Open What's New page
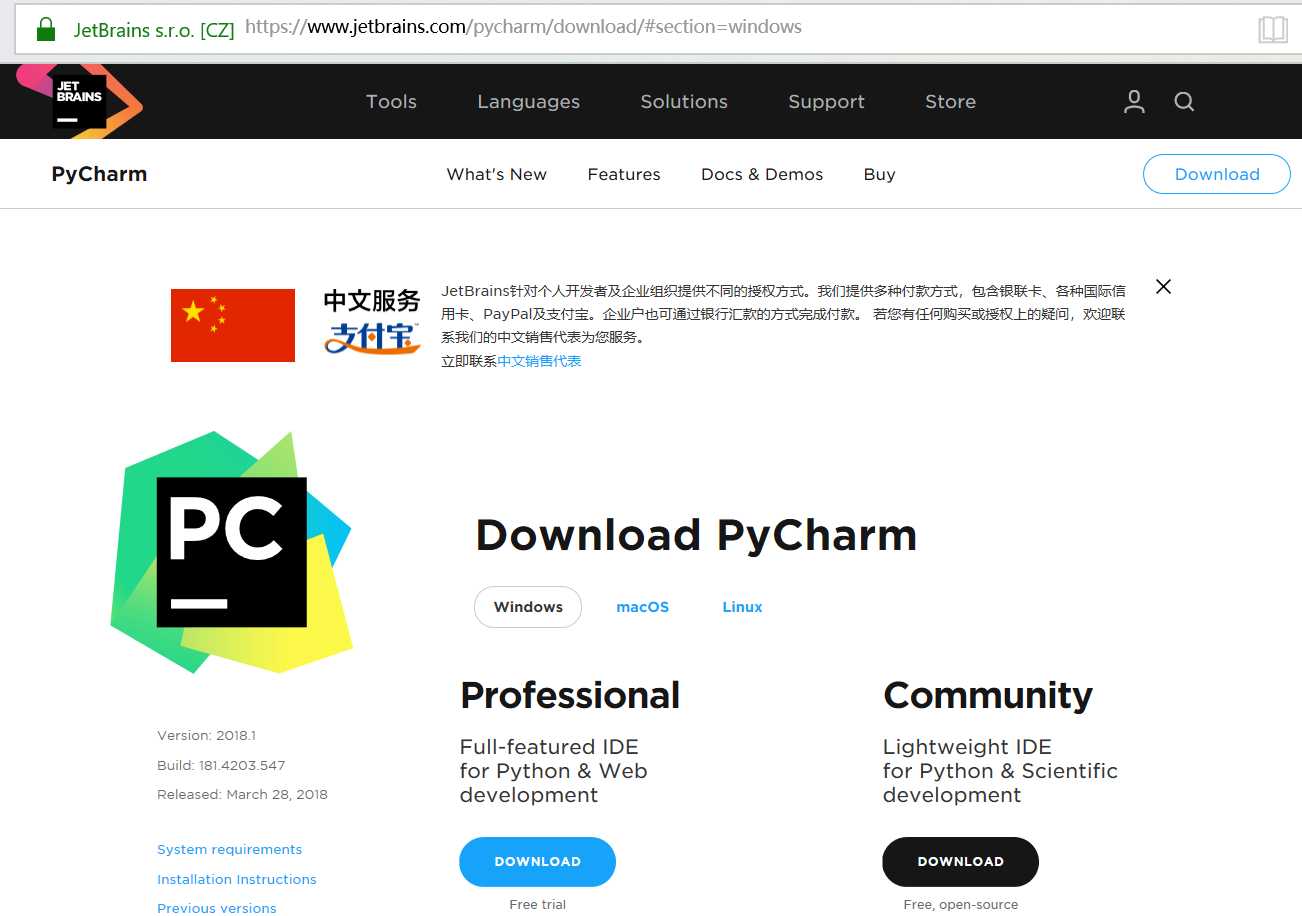The width and height of the screenshot is (1302, 916). tap(496, 174)
